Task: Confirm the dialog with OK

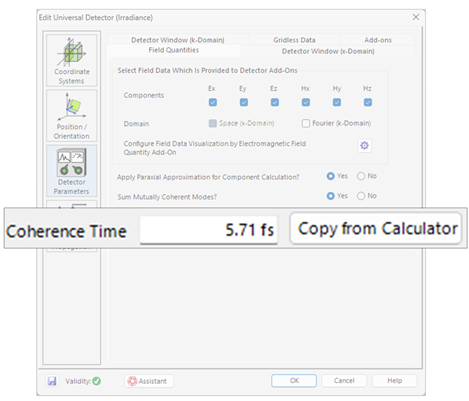Action: click(x=294, y=381)
